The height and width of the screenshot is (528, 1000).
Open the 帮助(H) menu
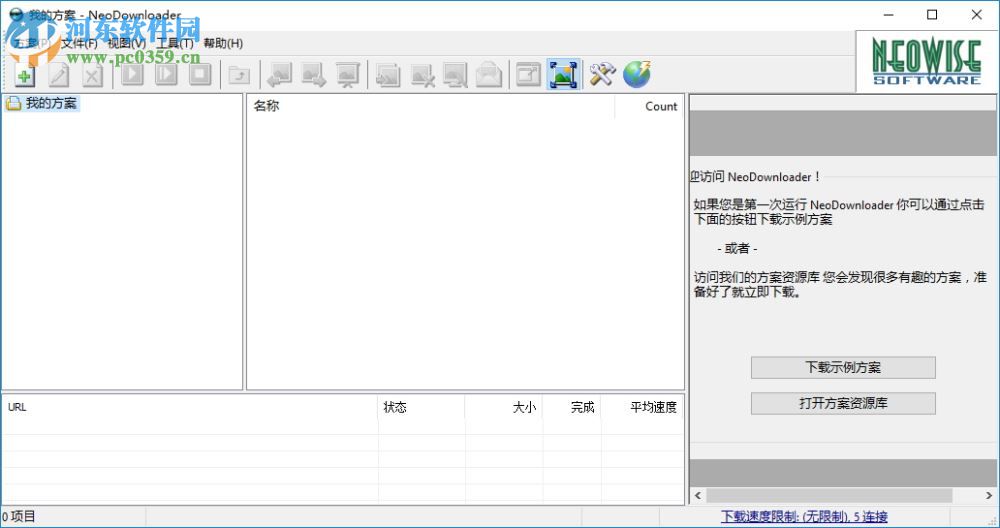click(x=223, y=43)
